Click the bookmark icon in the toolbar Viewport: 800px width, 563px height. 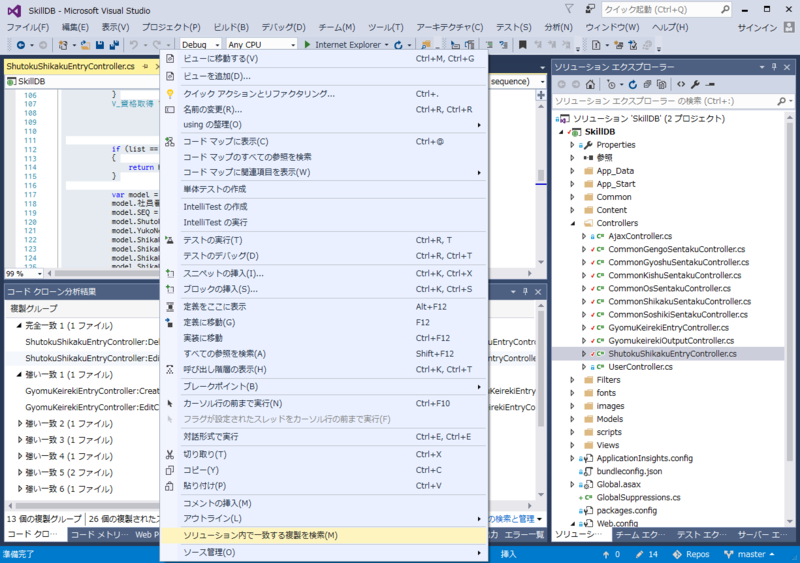[522, 45]
